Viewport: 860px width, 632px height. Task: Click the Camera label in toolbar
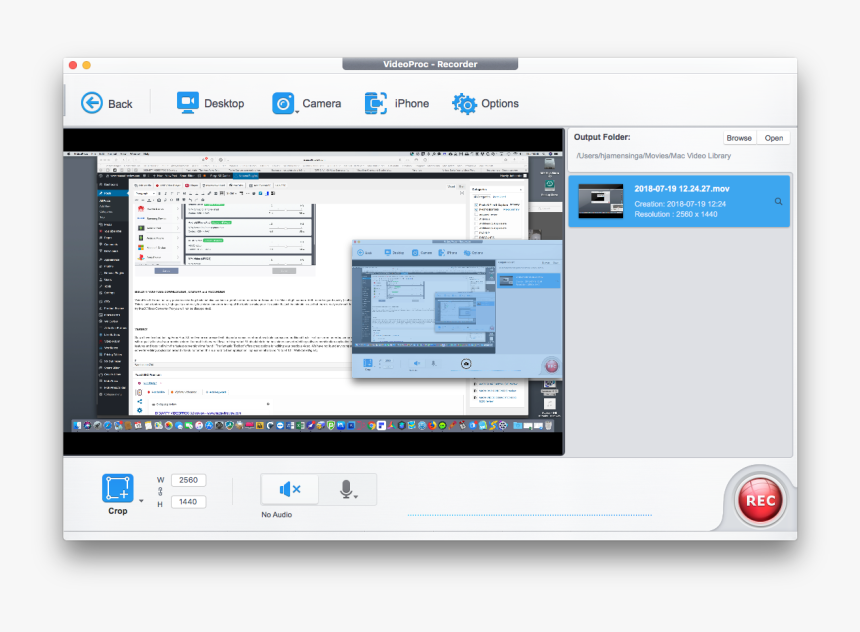click(321, 103)
